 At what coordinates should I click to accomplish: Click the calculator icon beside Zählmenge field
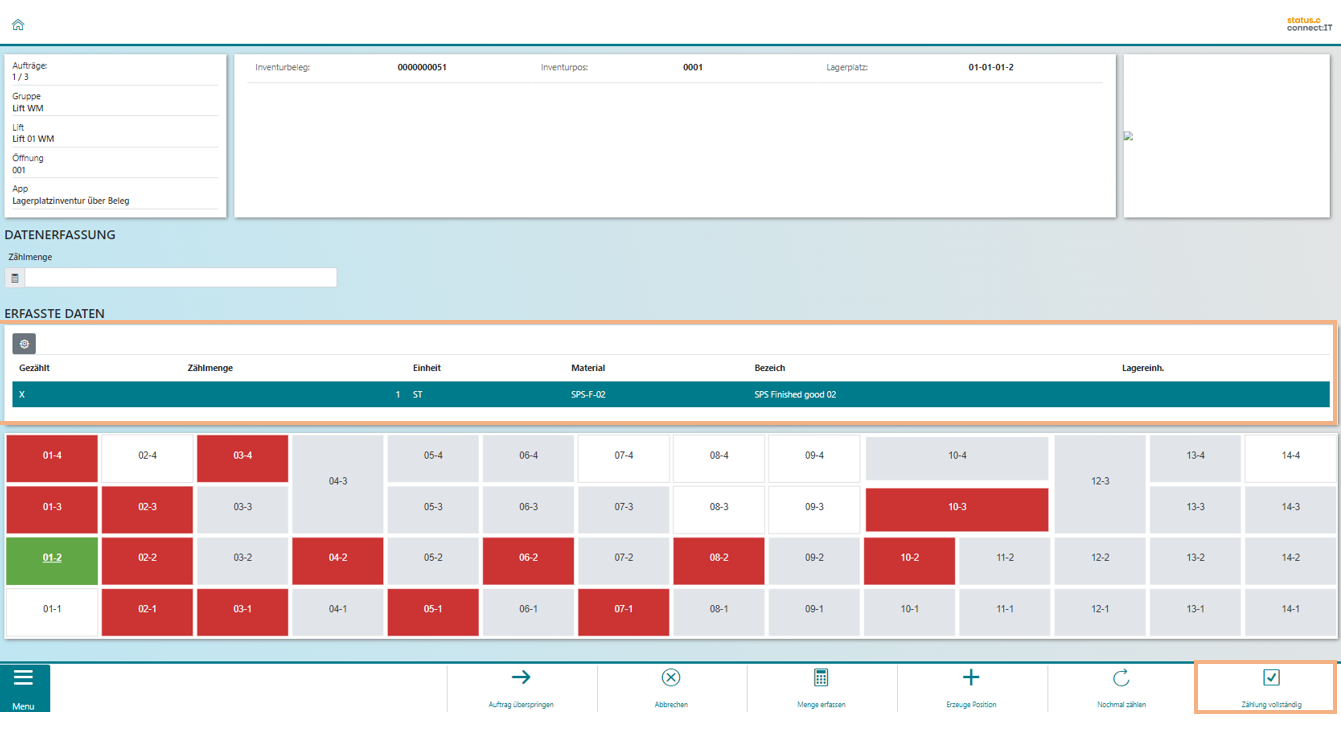(15, 278)
